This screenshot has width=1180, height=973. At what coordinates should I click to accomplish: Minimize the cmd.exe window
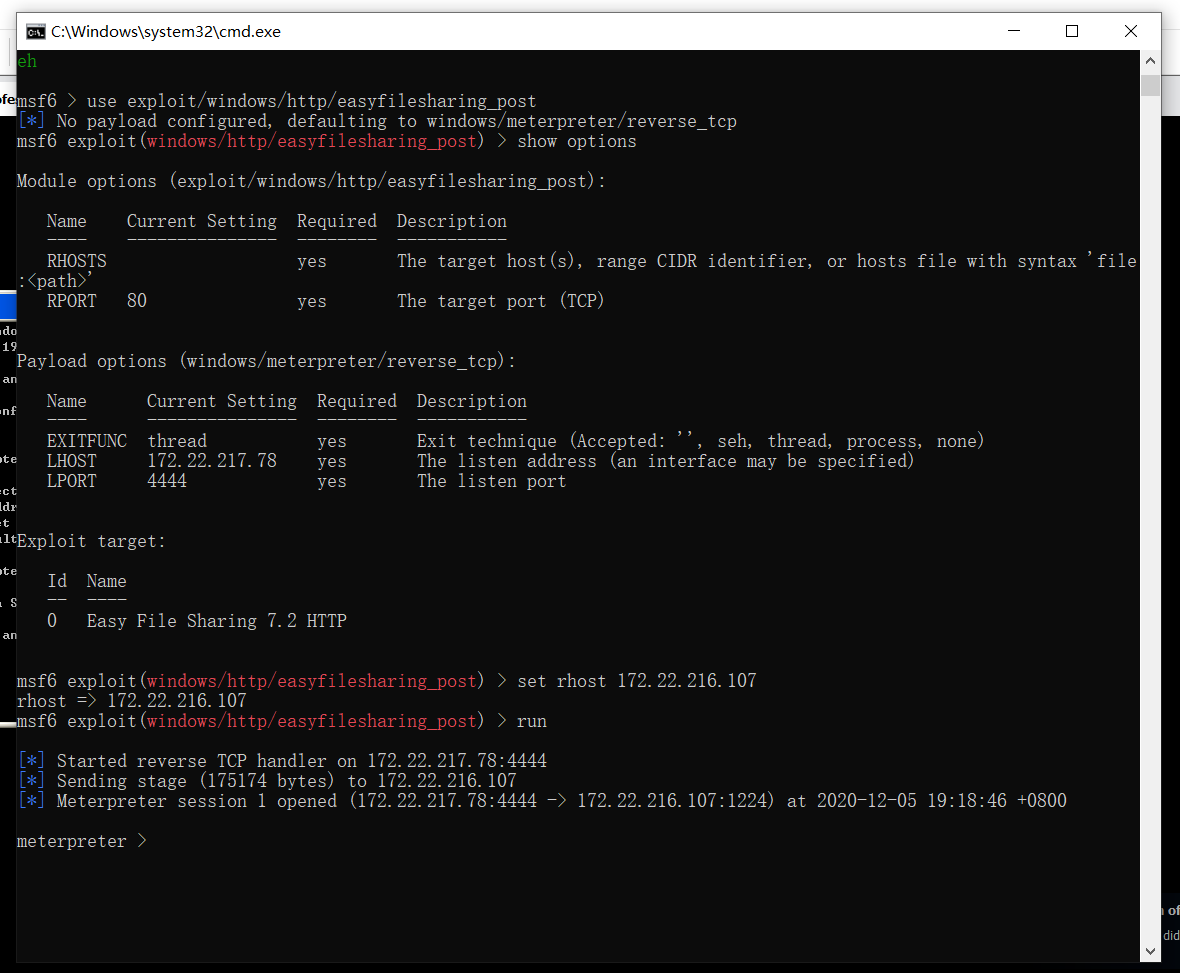pos(1014,31)
